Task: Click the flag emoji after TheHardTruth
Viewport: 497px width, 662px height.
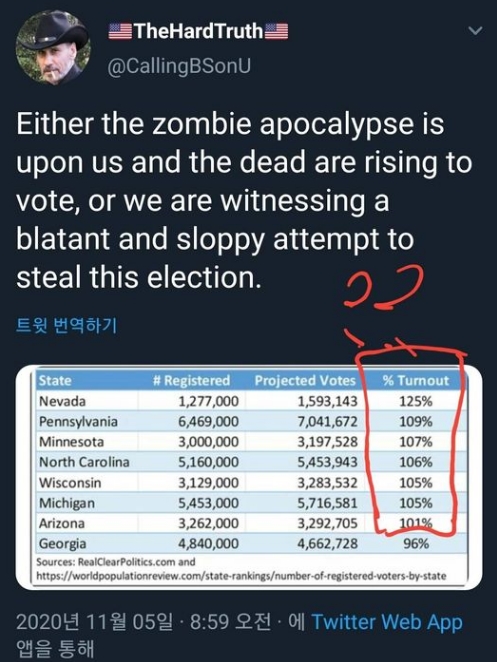Action: [277, 31]
